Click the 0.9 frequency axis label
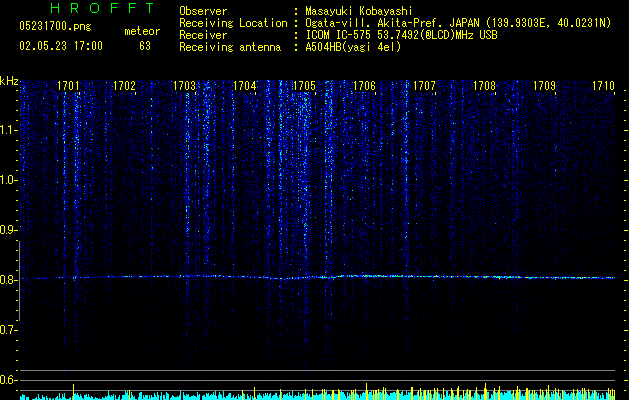The width and height of the screenshot is (629, 400). pos(8,230)
